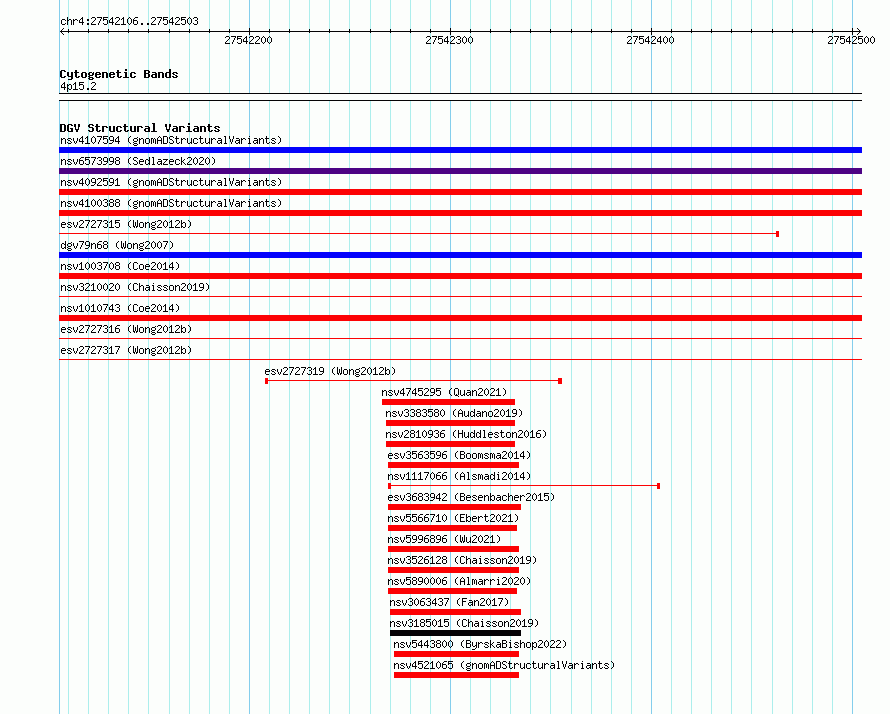
Task: Select the 4p15.2 cytogenetic band label
Action: click(x=78, y=87)
